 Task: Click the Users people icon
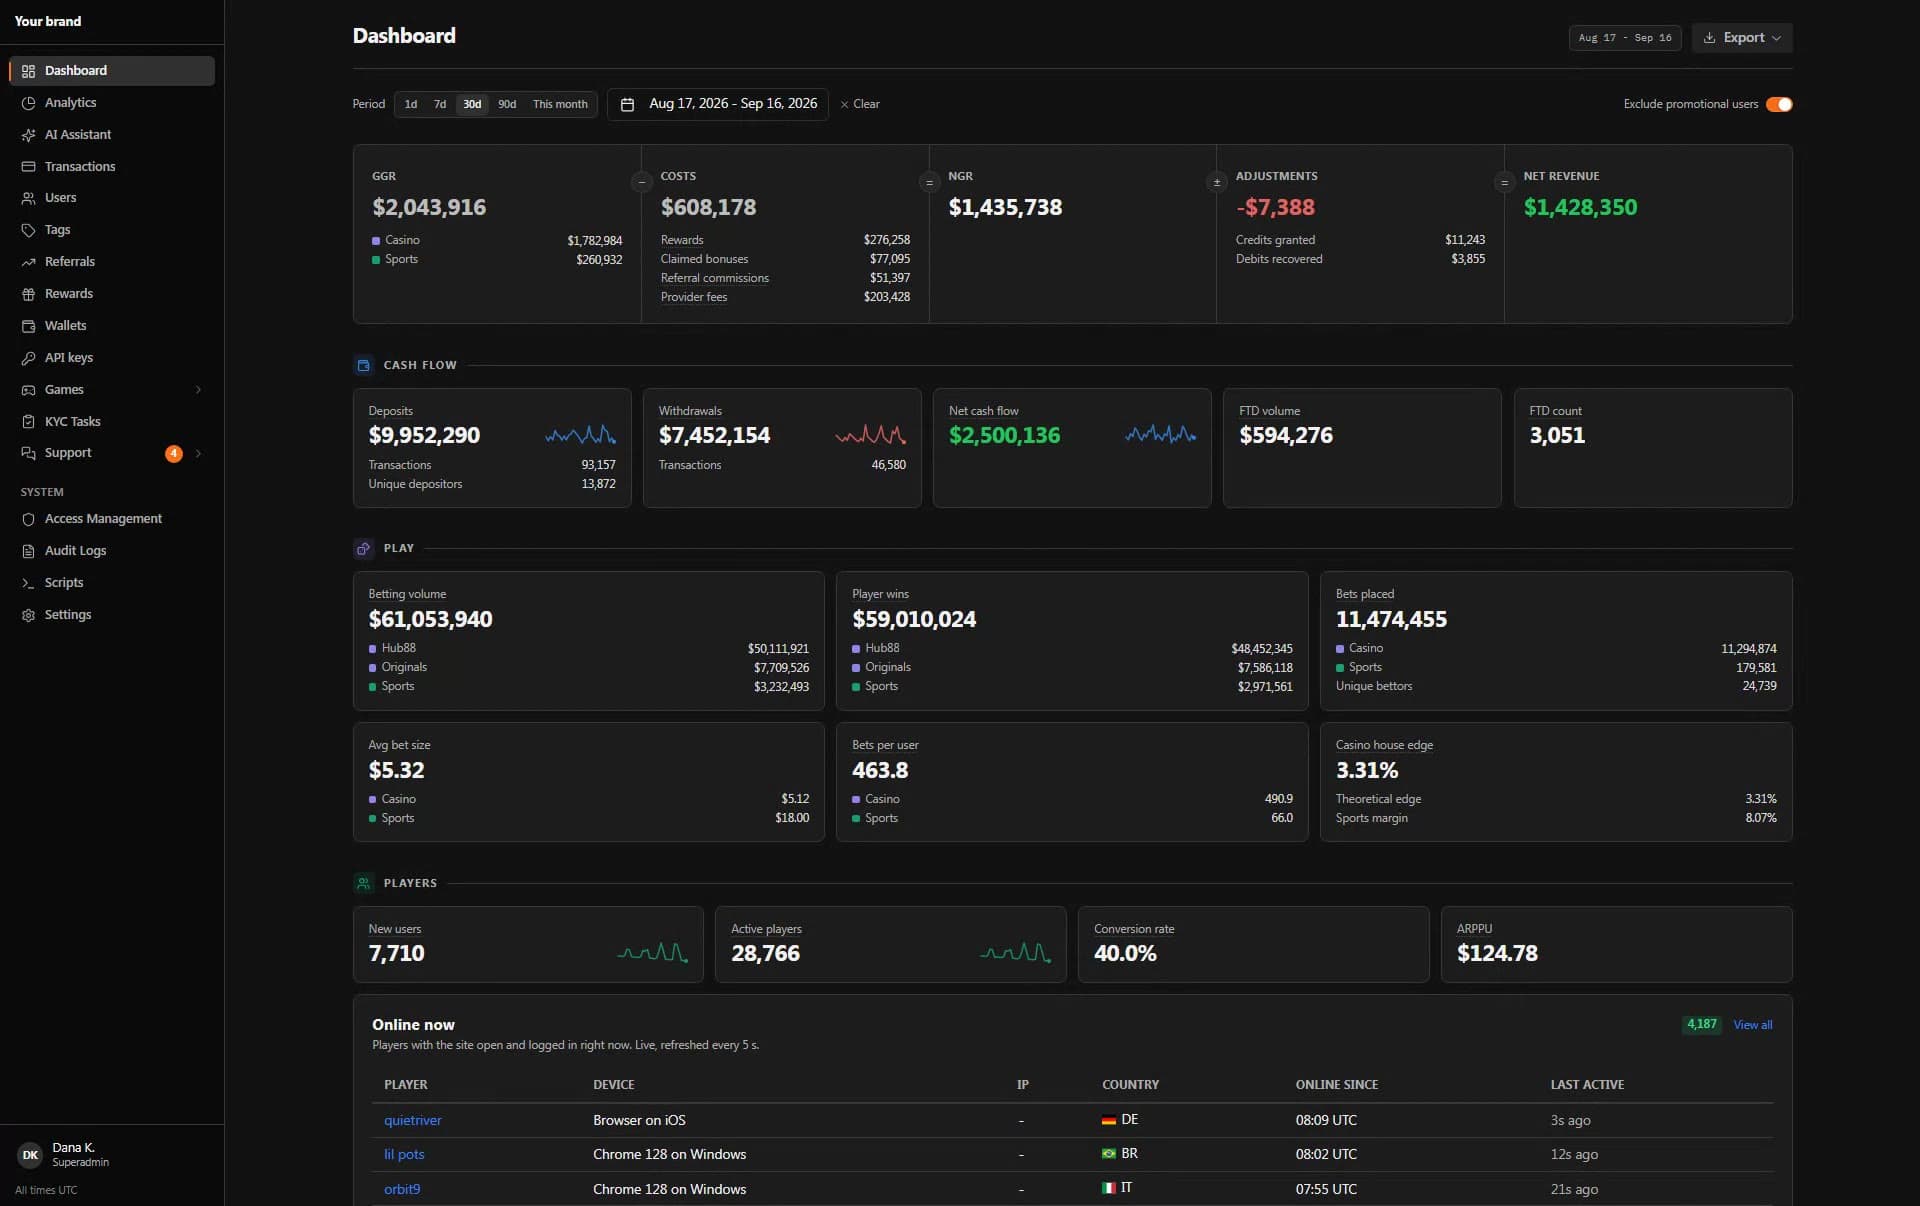point(28,198)
